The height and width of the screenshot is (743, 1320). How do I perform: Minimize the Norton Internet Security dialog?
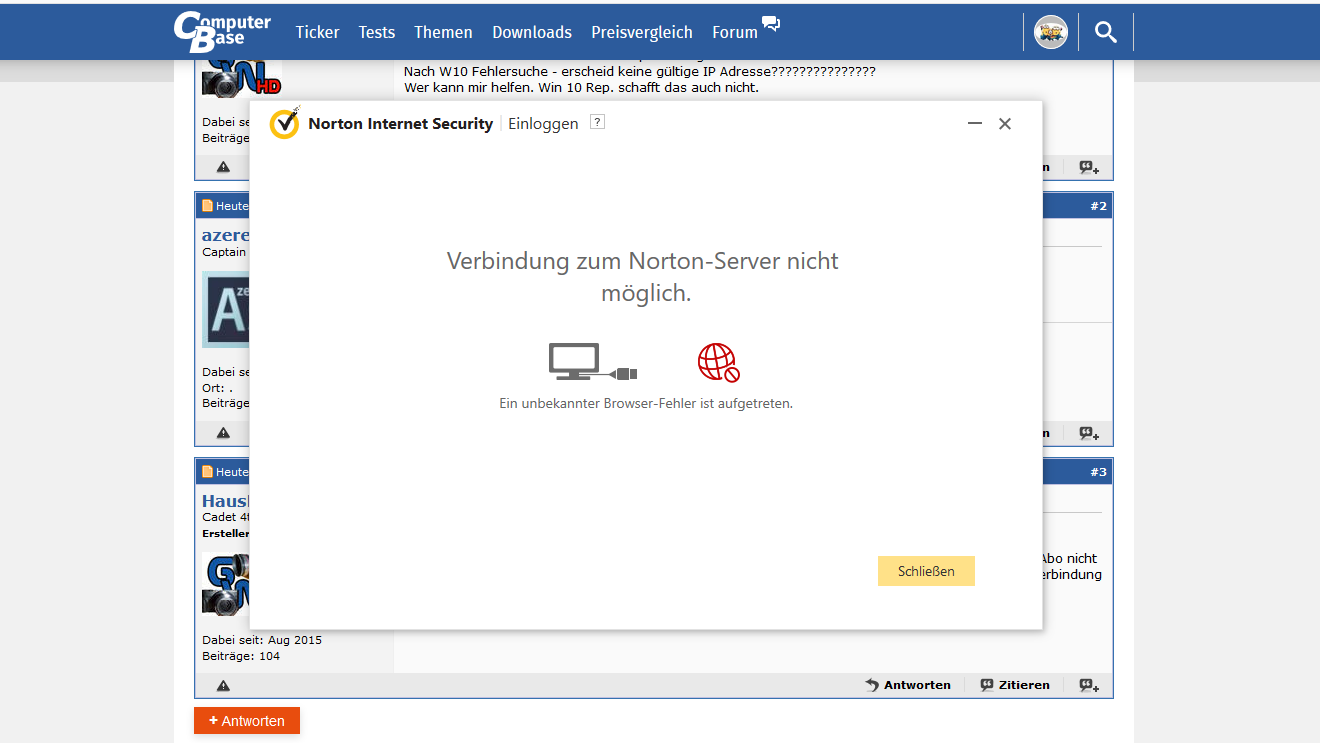975,124
